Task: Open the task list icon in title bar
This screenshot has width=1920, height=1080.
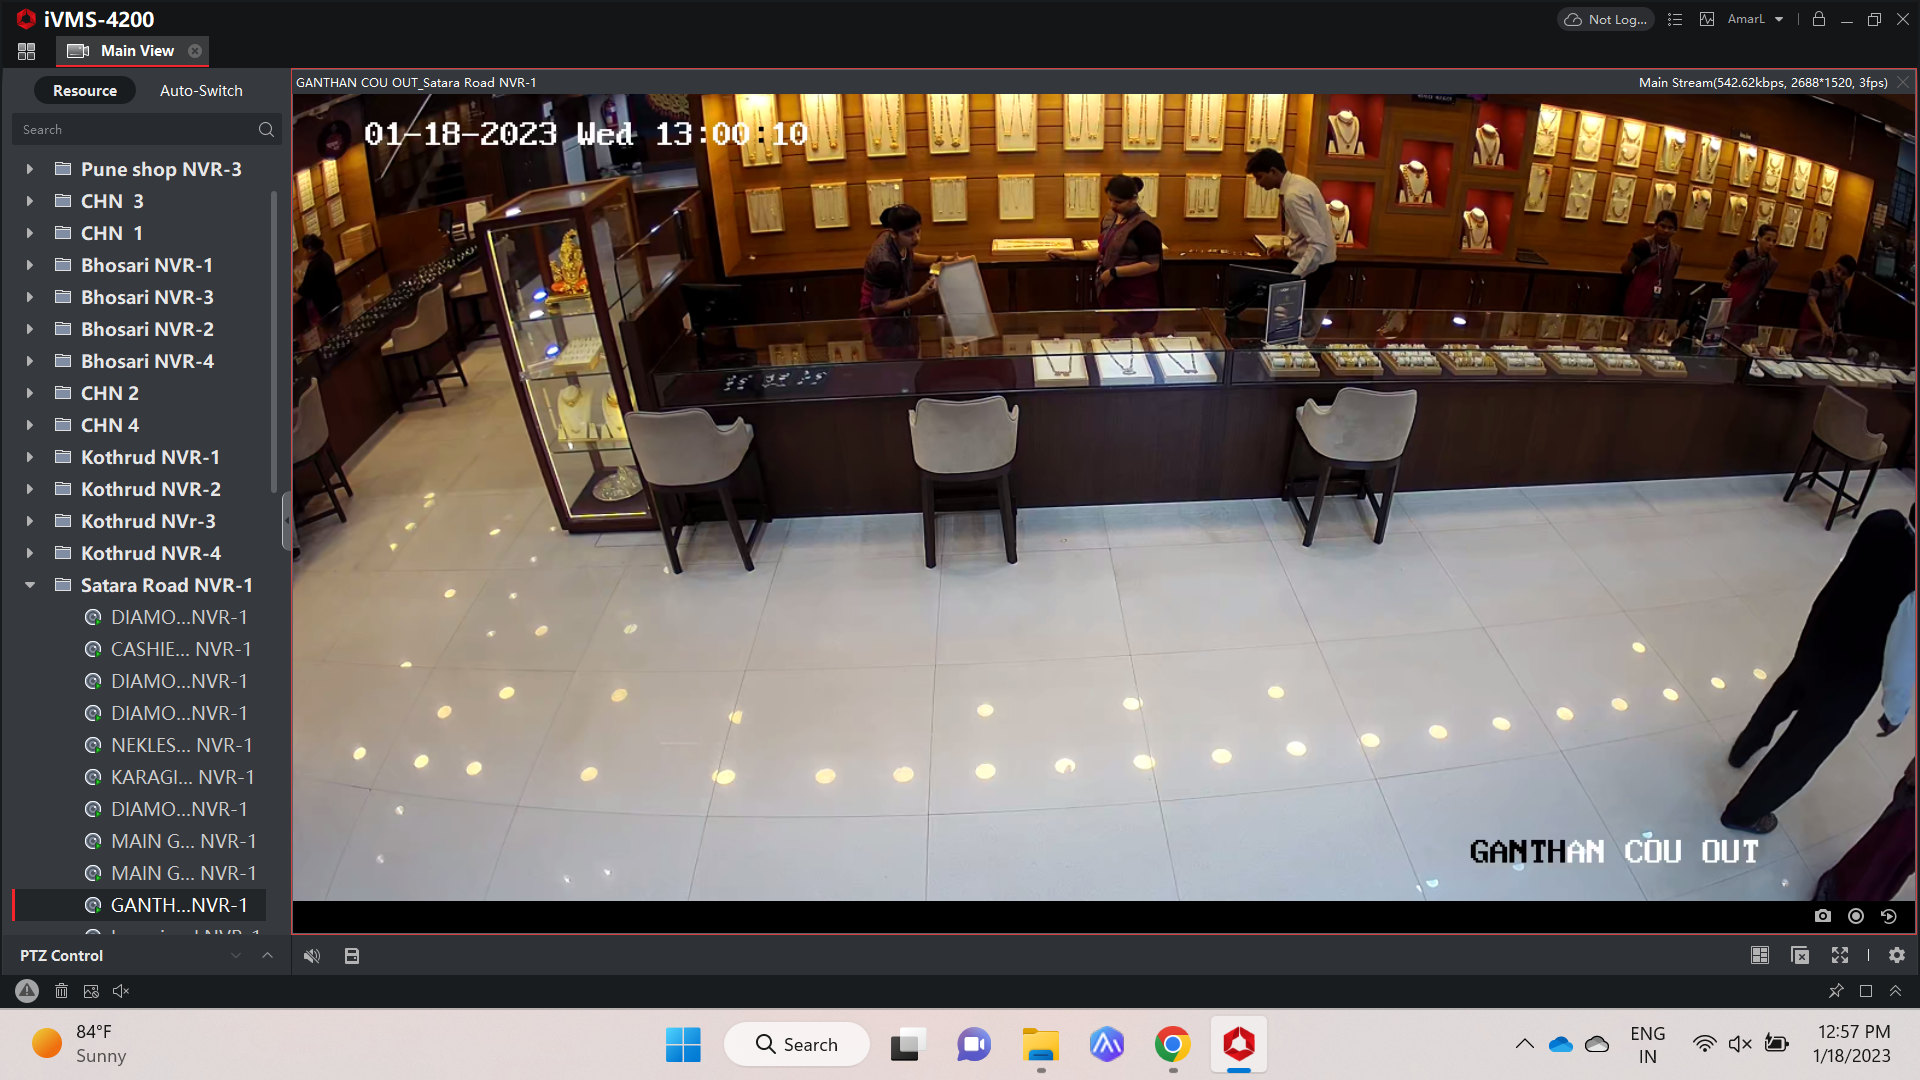Action: pos(1675,19)
